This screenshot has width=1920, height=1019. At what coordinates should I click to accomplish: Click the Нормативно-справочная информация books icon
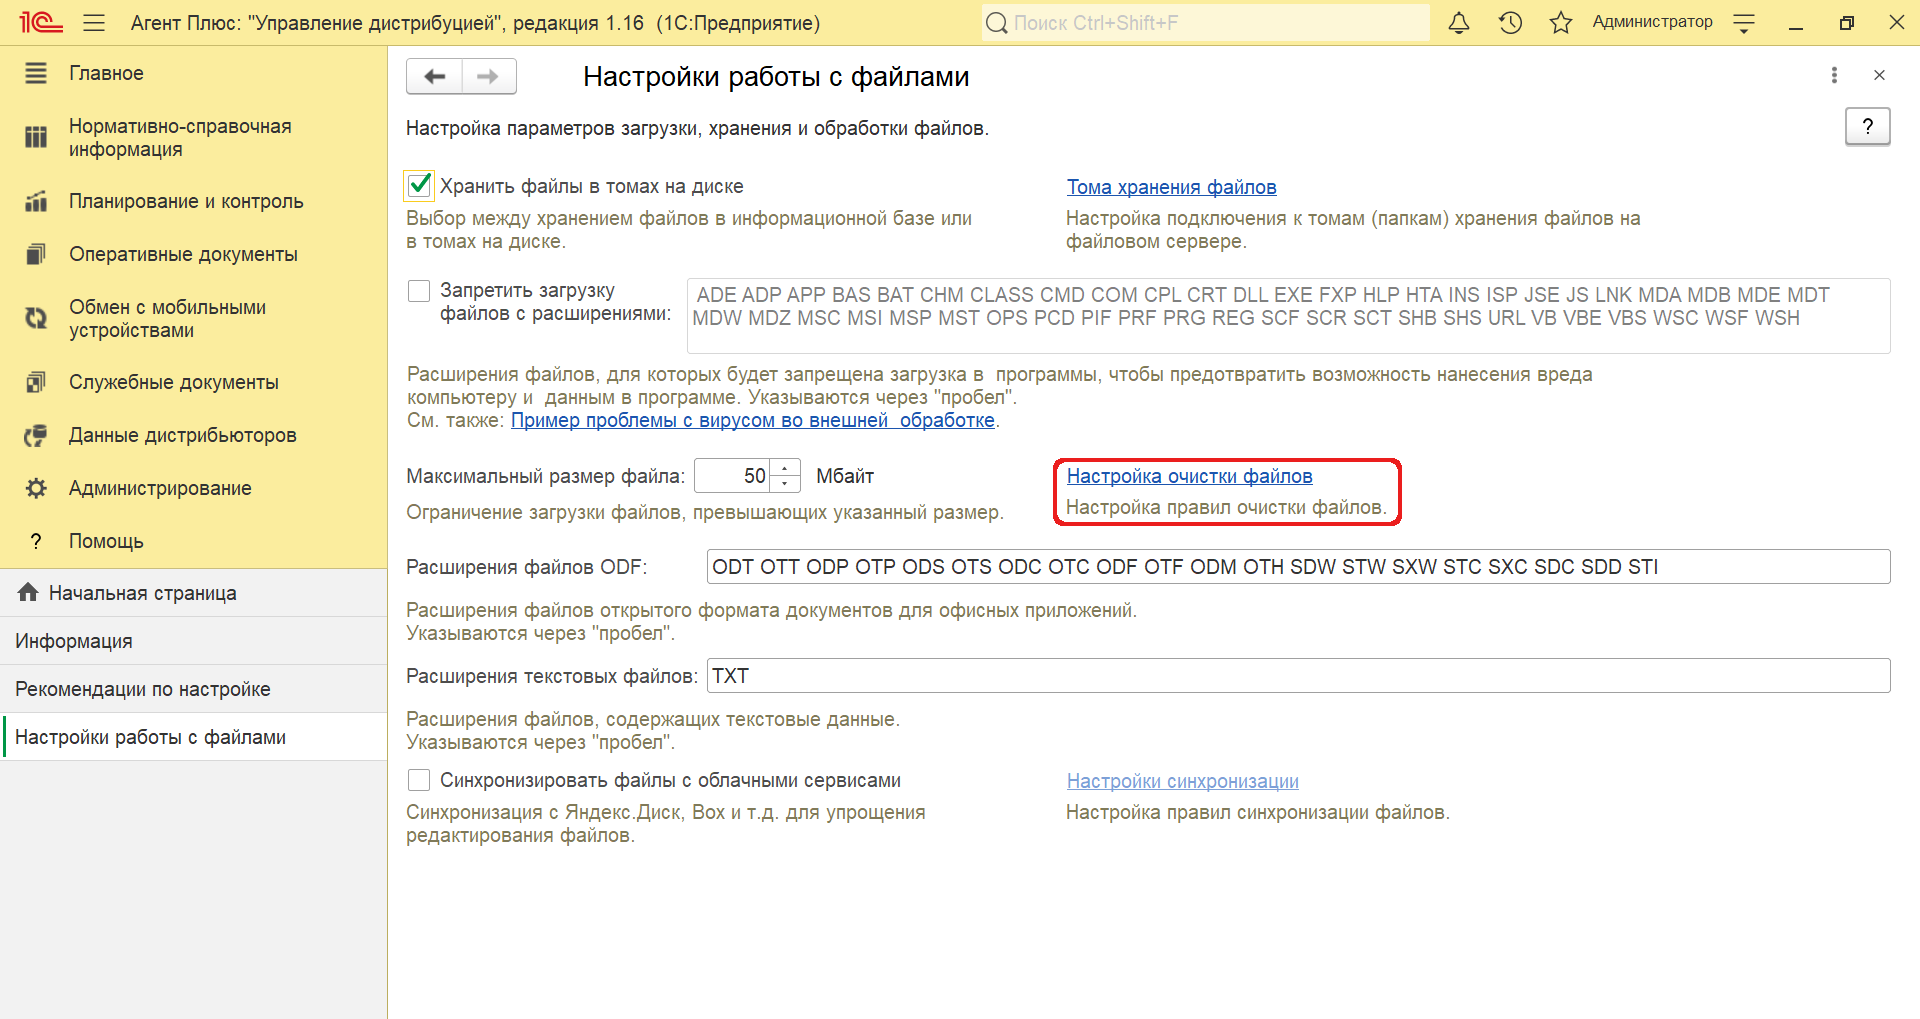point(36,137)
